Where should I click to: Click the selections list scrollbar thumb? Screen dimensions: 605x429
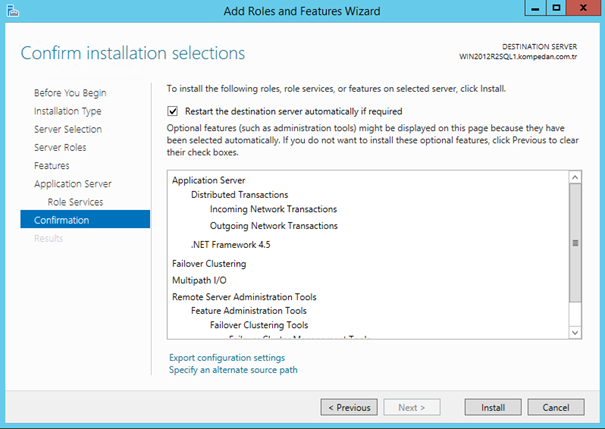[574, 242]
